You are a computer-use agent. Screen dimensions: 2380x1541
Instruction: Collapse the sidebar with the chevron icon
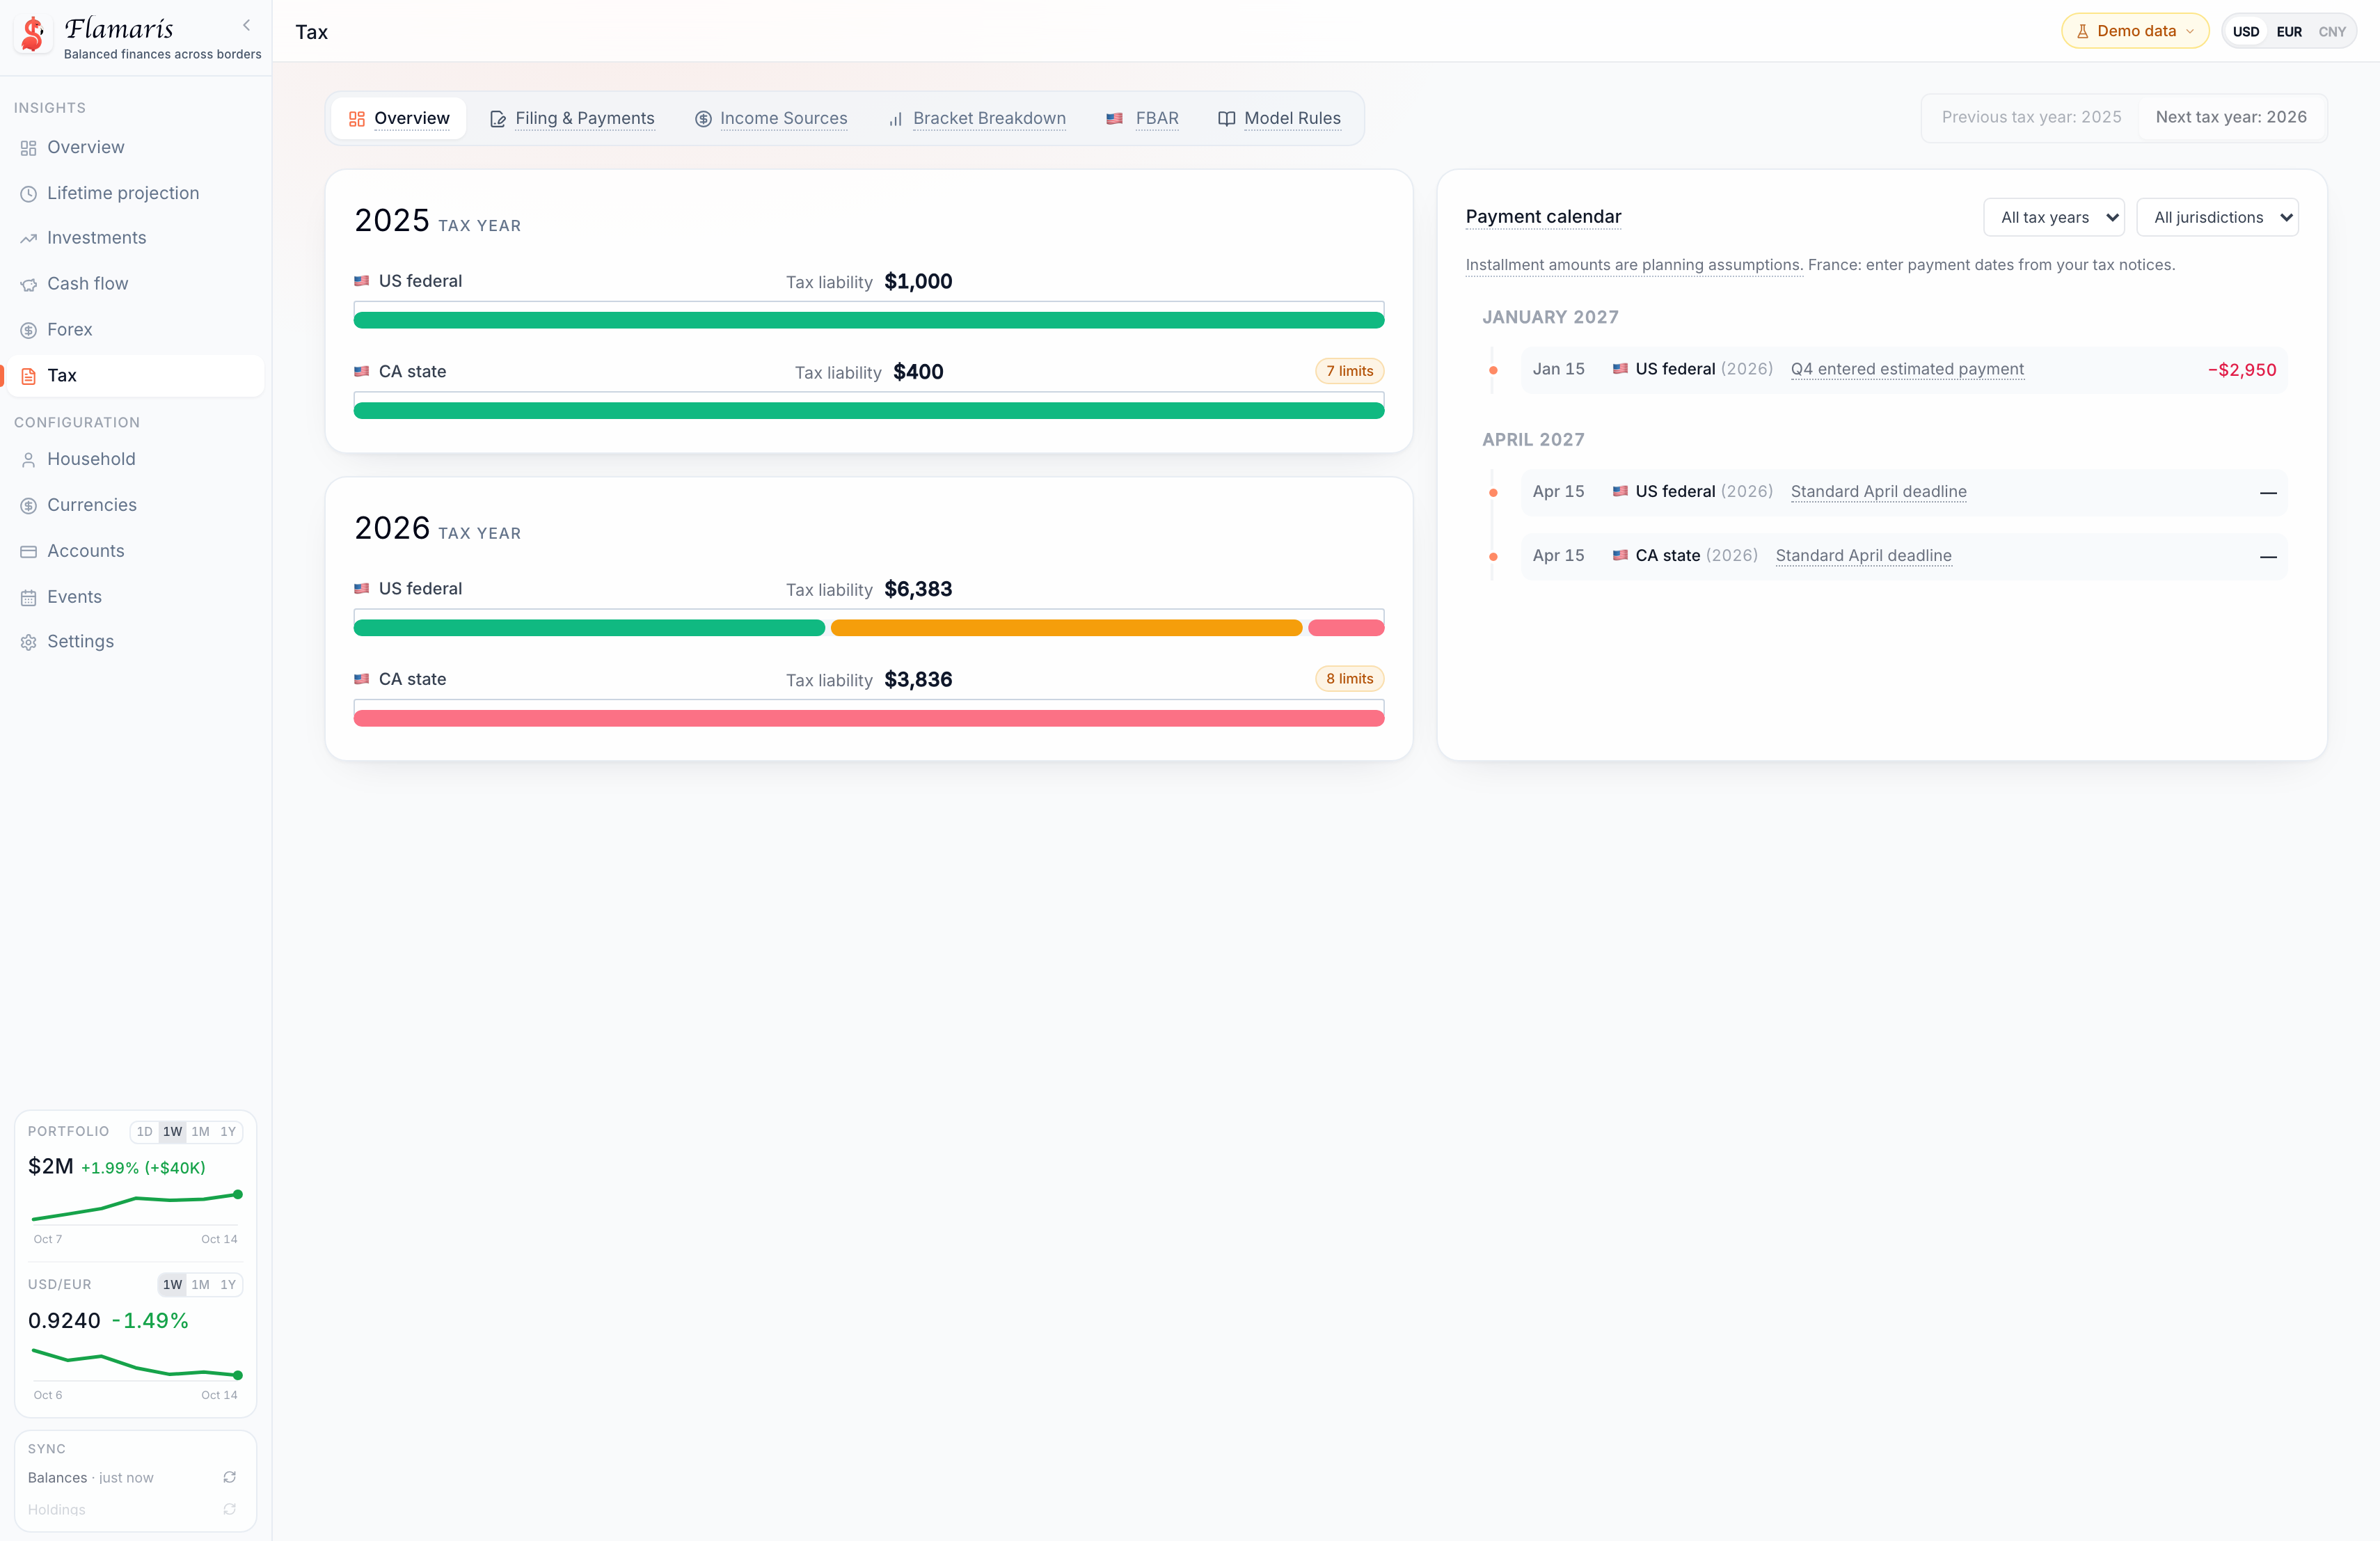tap(246, 25)
